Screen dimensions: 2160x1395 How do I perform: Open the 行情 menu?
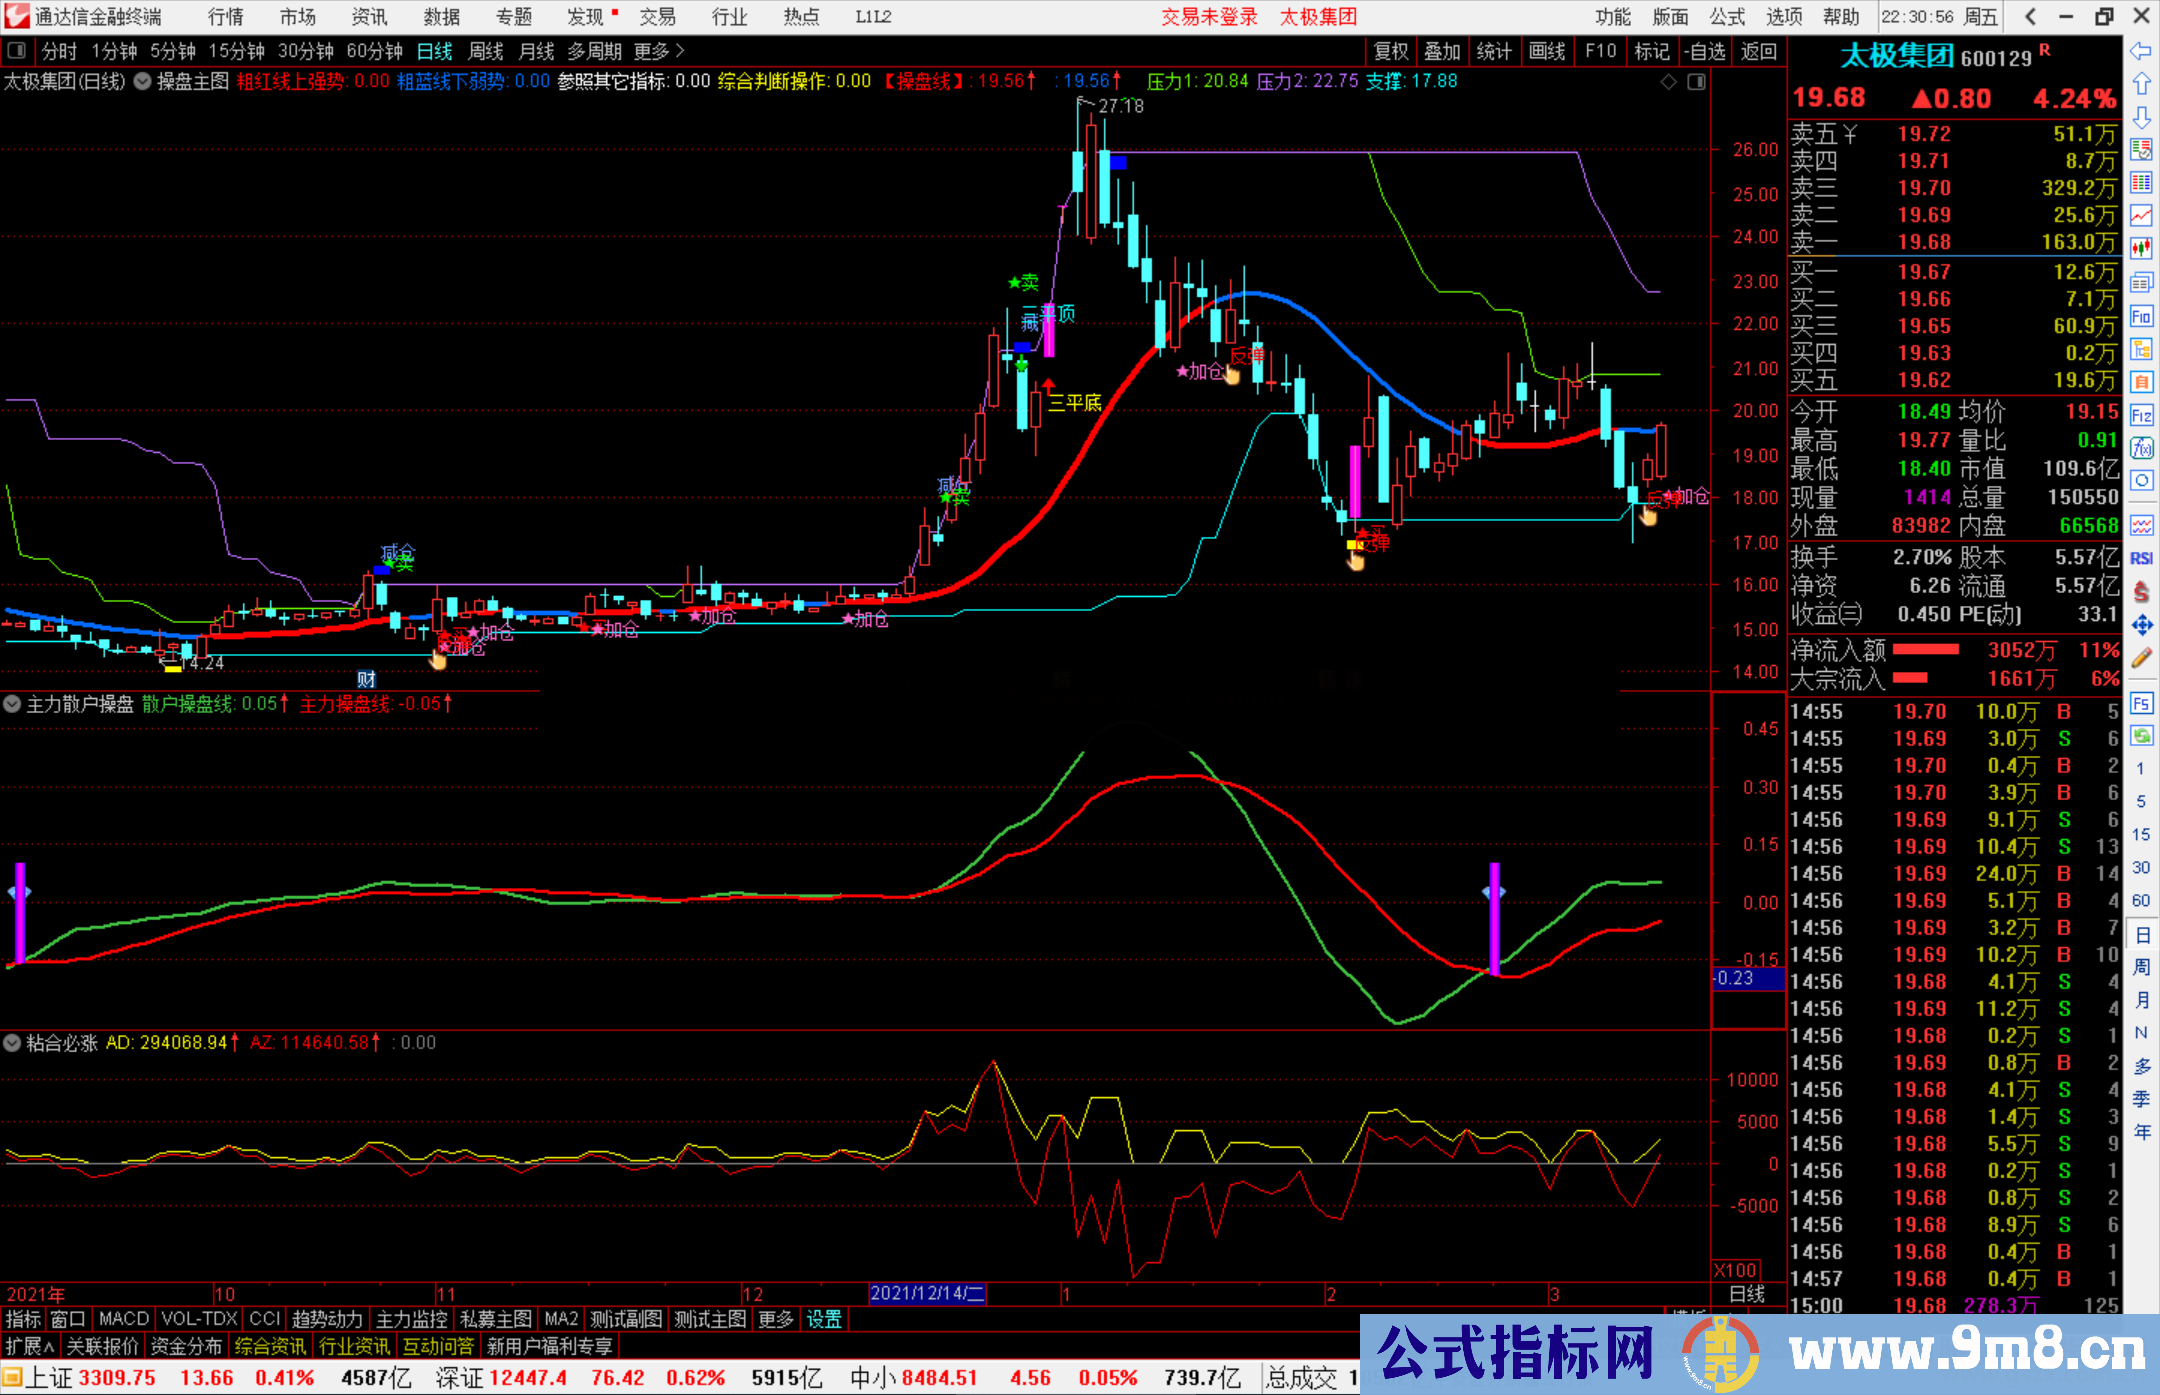[225, 16]
